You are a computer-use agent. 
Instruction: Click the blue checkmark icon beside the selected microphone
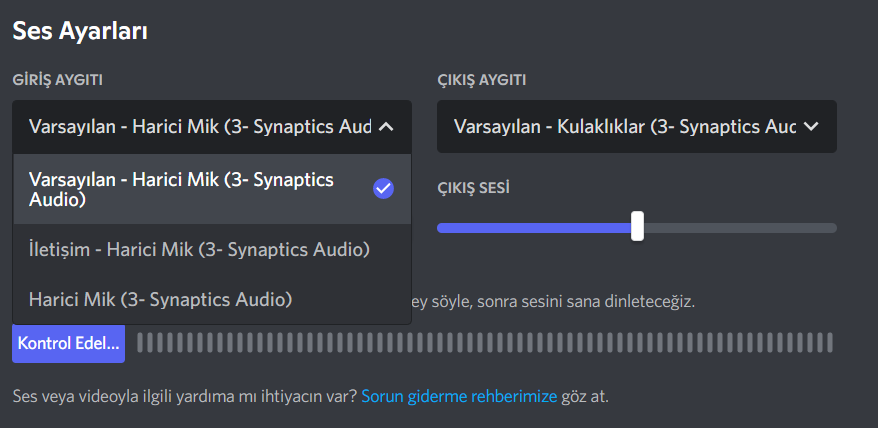coord(383,188)
